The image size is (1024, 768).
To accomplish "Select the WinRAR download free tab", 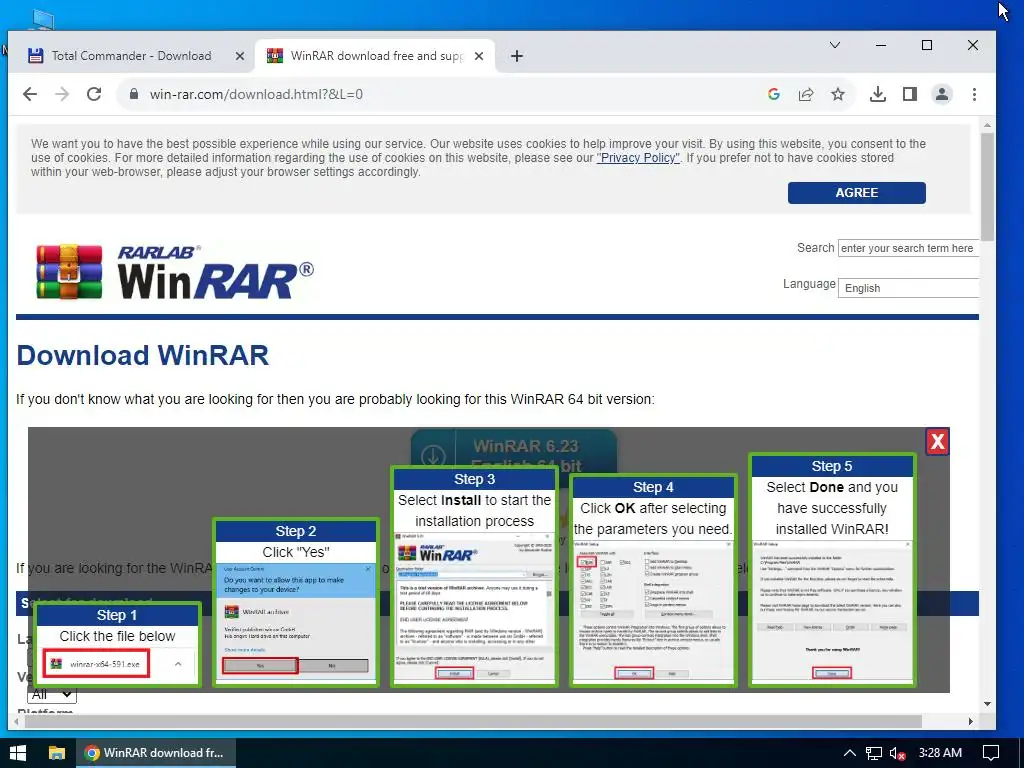I will [x=376, y=56].
